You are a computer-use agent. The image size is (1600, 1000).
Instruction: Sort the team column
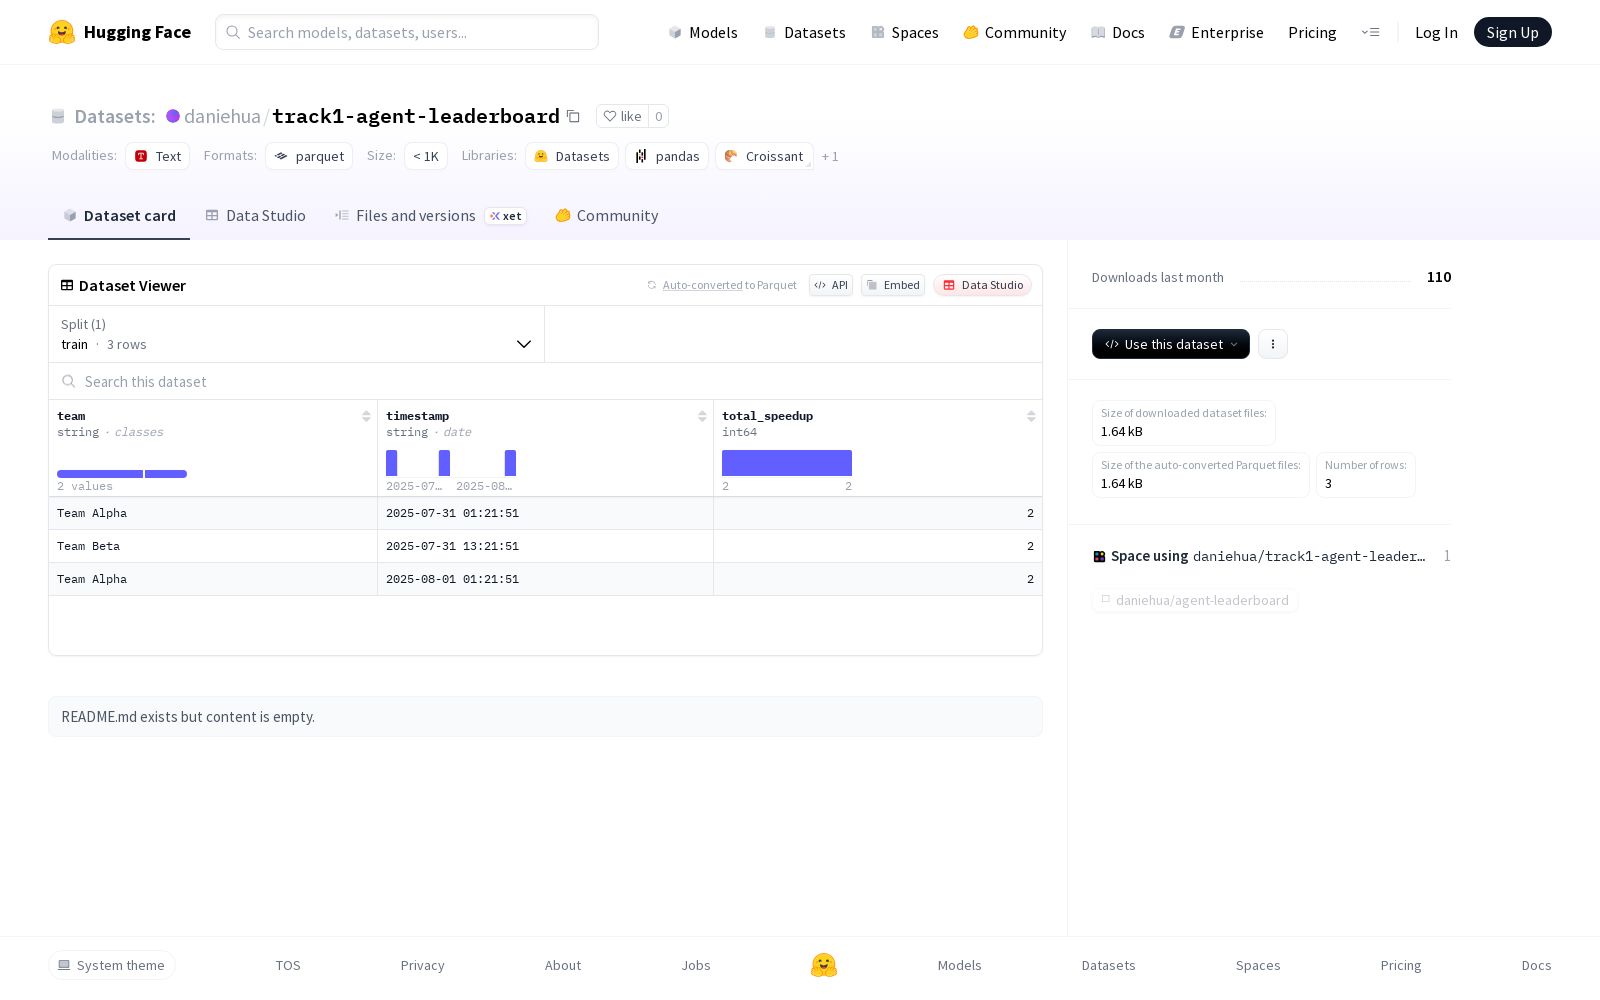coord(366,416)
